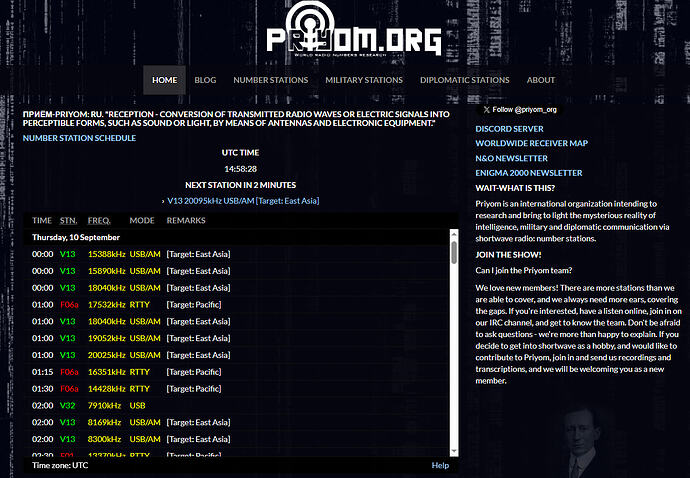Click the next station V13 20095kHz link
The width and height of the screenshot is (690, 478).
(243, 201)
